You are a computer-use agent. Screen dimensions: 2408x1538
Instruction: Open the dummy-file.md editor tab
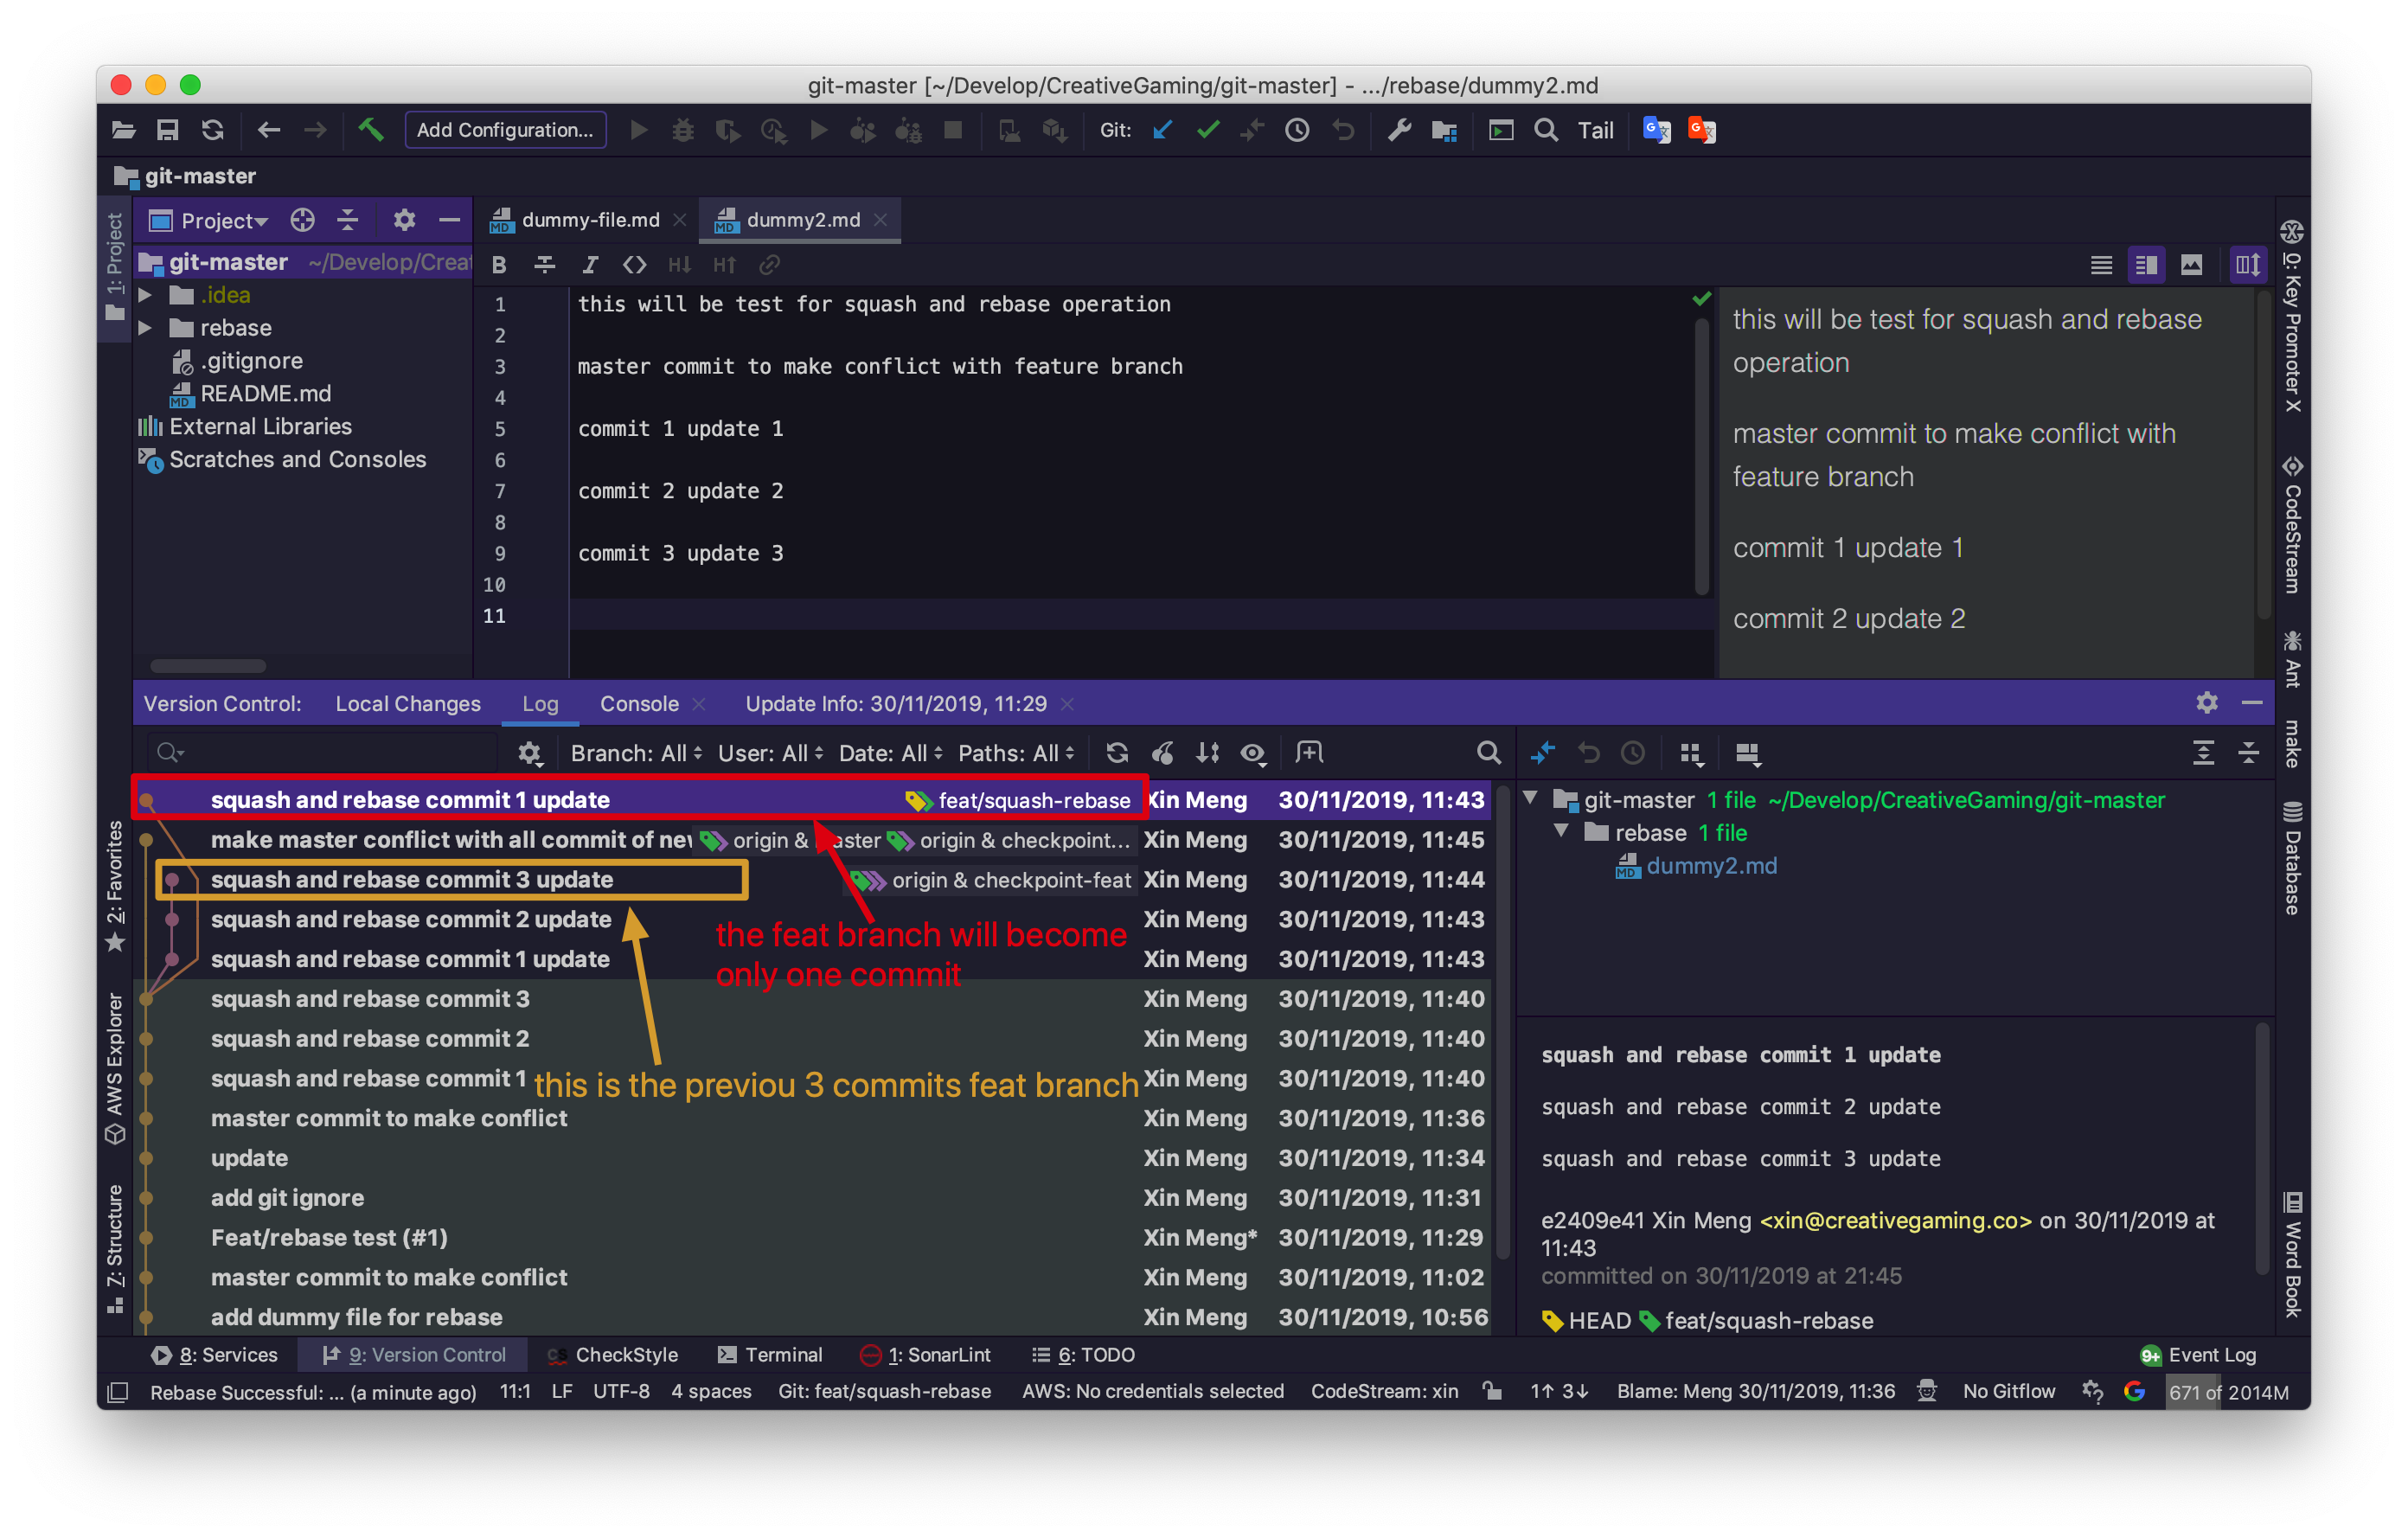point(590,220)
